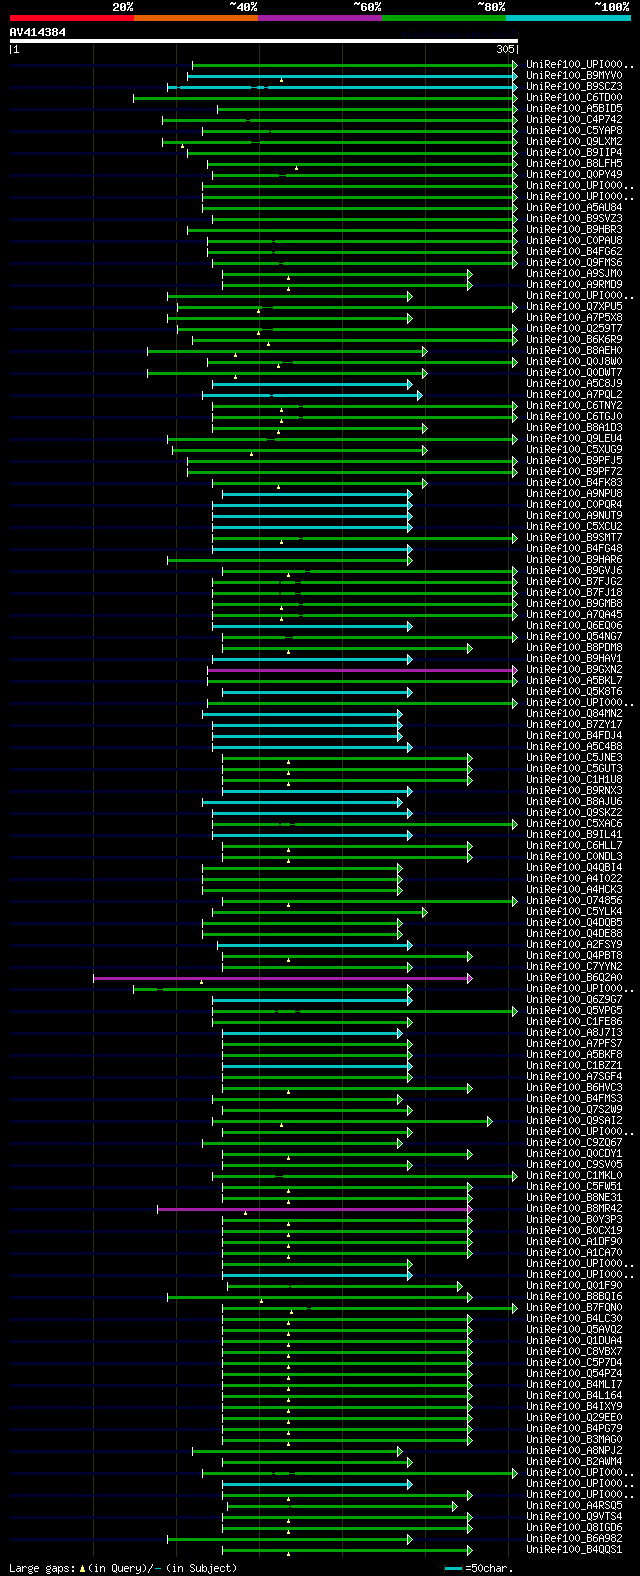Screen dimensions: 640x1576
Task: Select the UniRef100_Q5VPG5 label
Action: click(574, 1010)
